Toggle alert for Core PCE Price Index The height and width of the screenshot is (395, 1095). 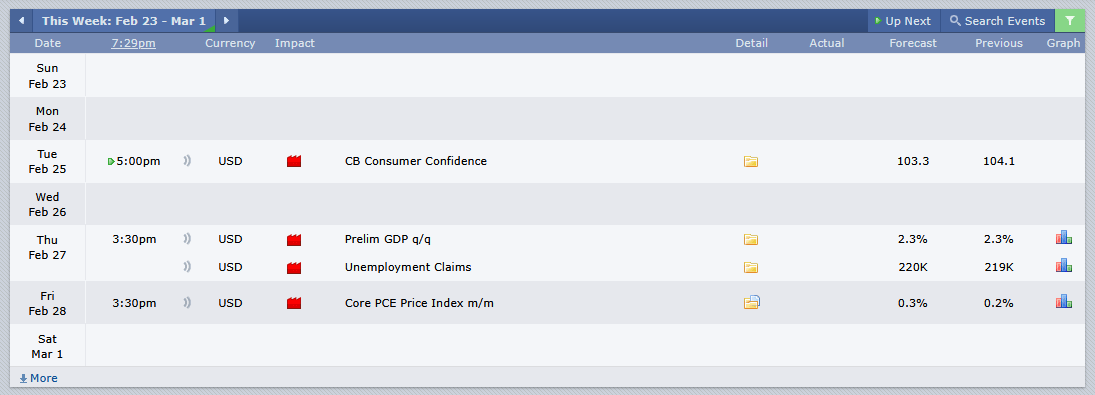pos(186,303)
